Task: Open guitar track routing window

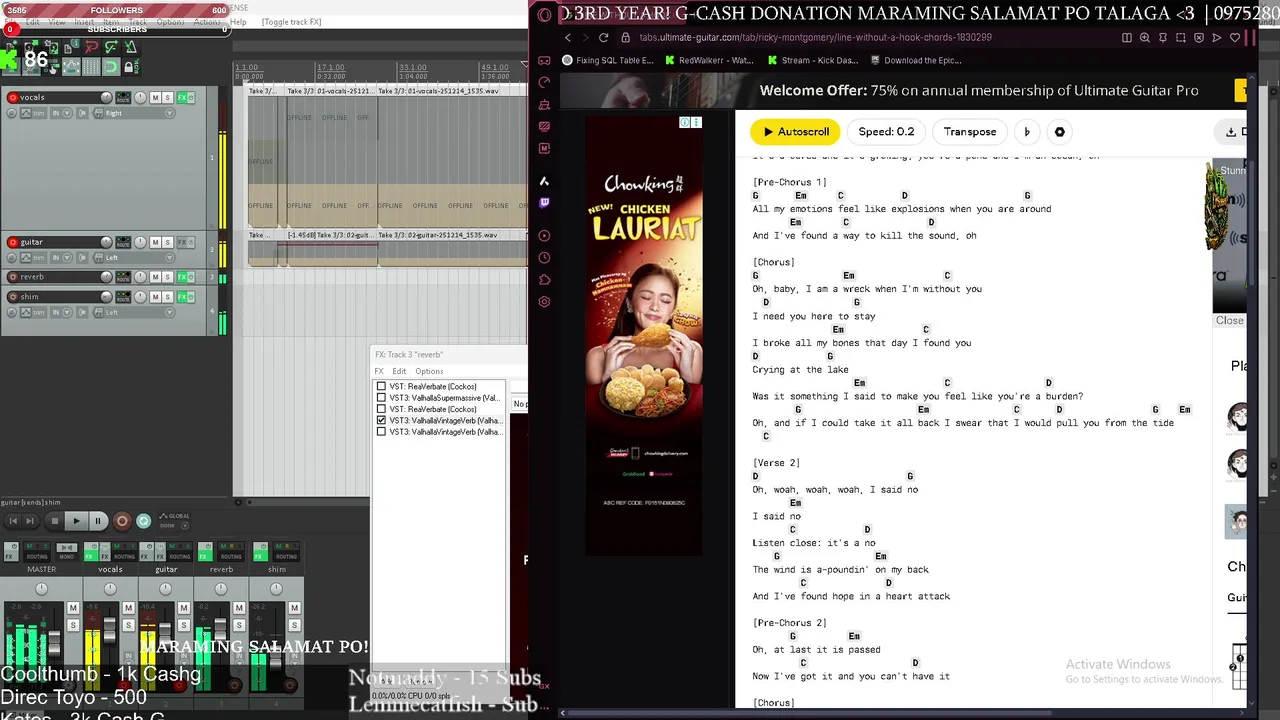Action: click(123, 242)
